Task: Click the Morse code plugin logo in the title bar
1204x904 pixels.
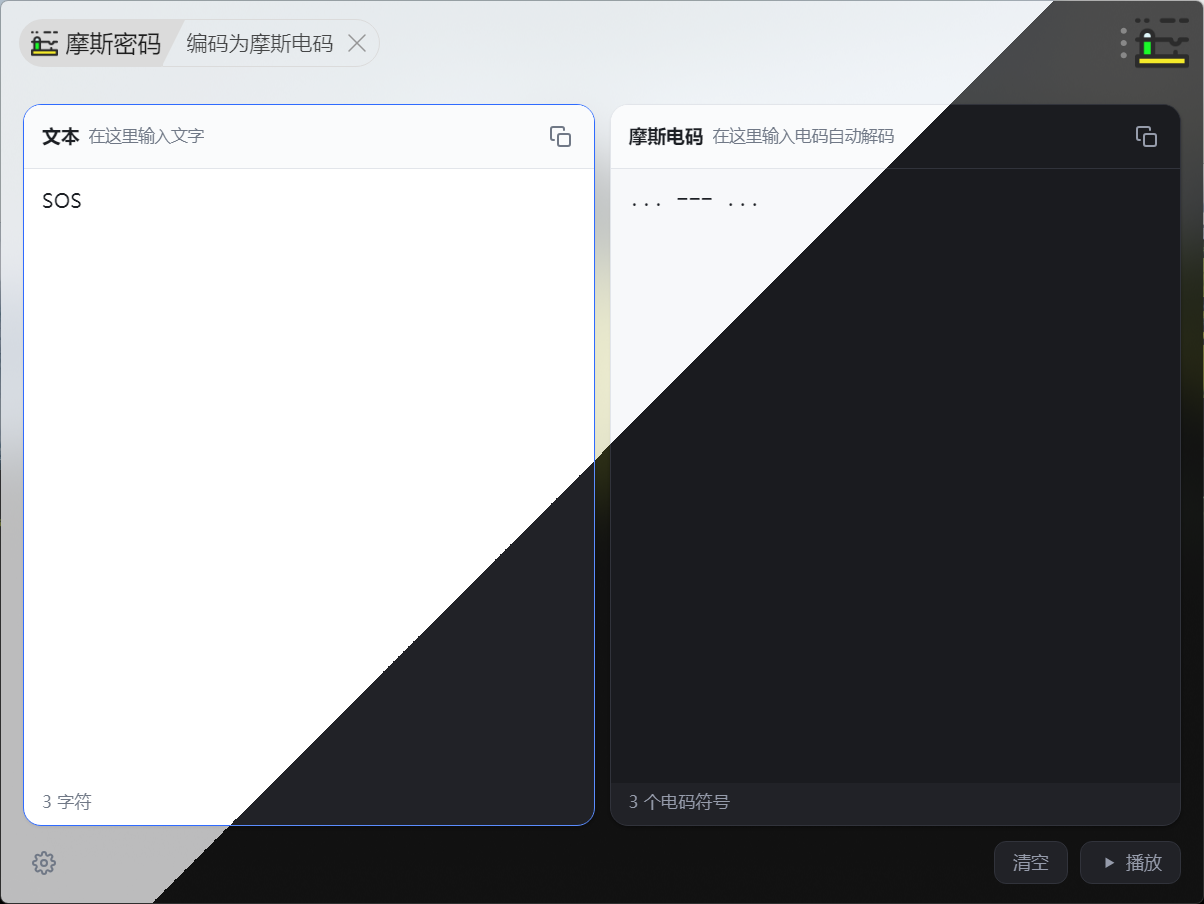Action: pos(44,44)
